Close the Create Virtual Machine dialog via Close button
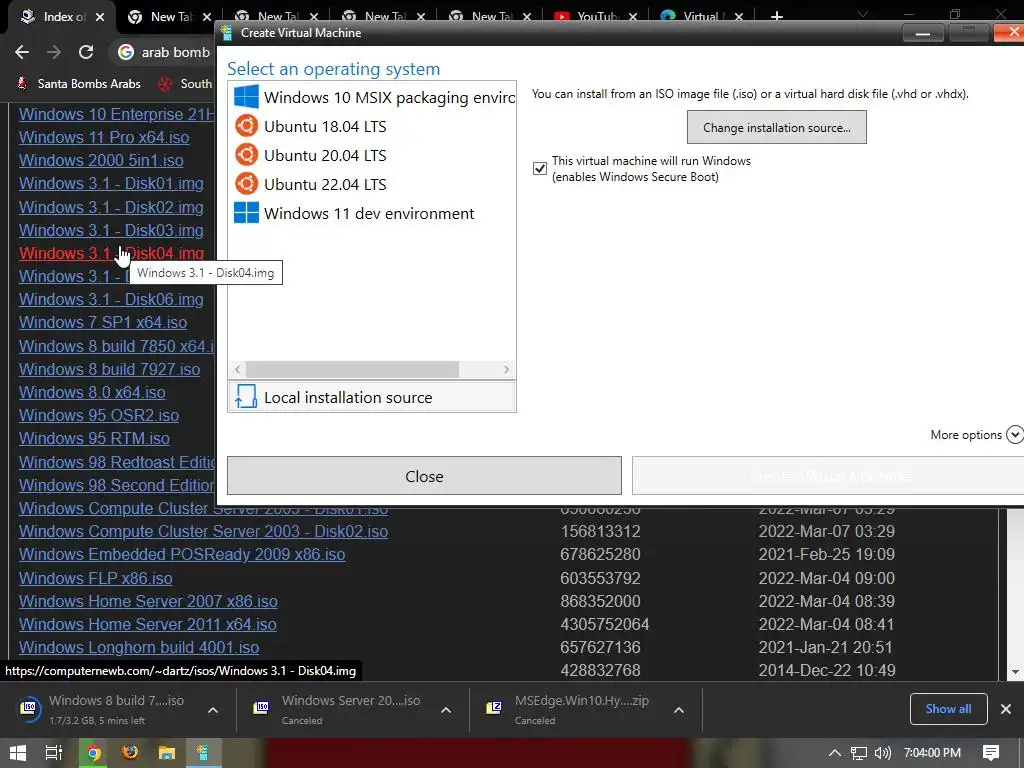 click(x=424, y=476)
